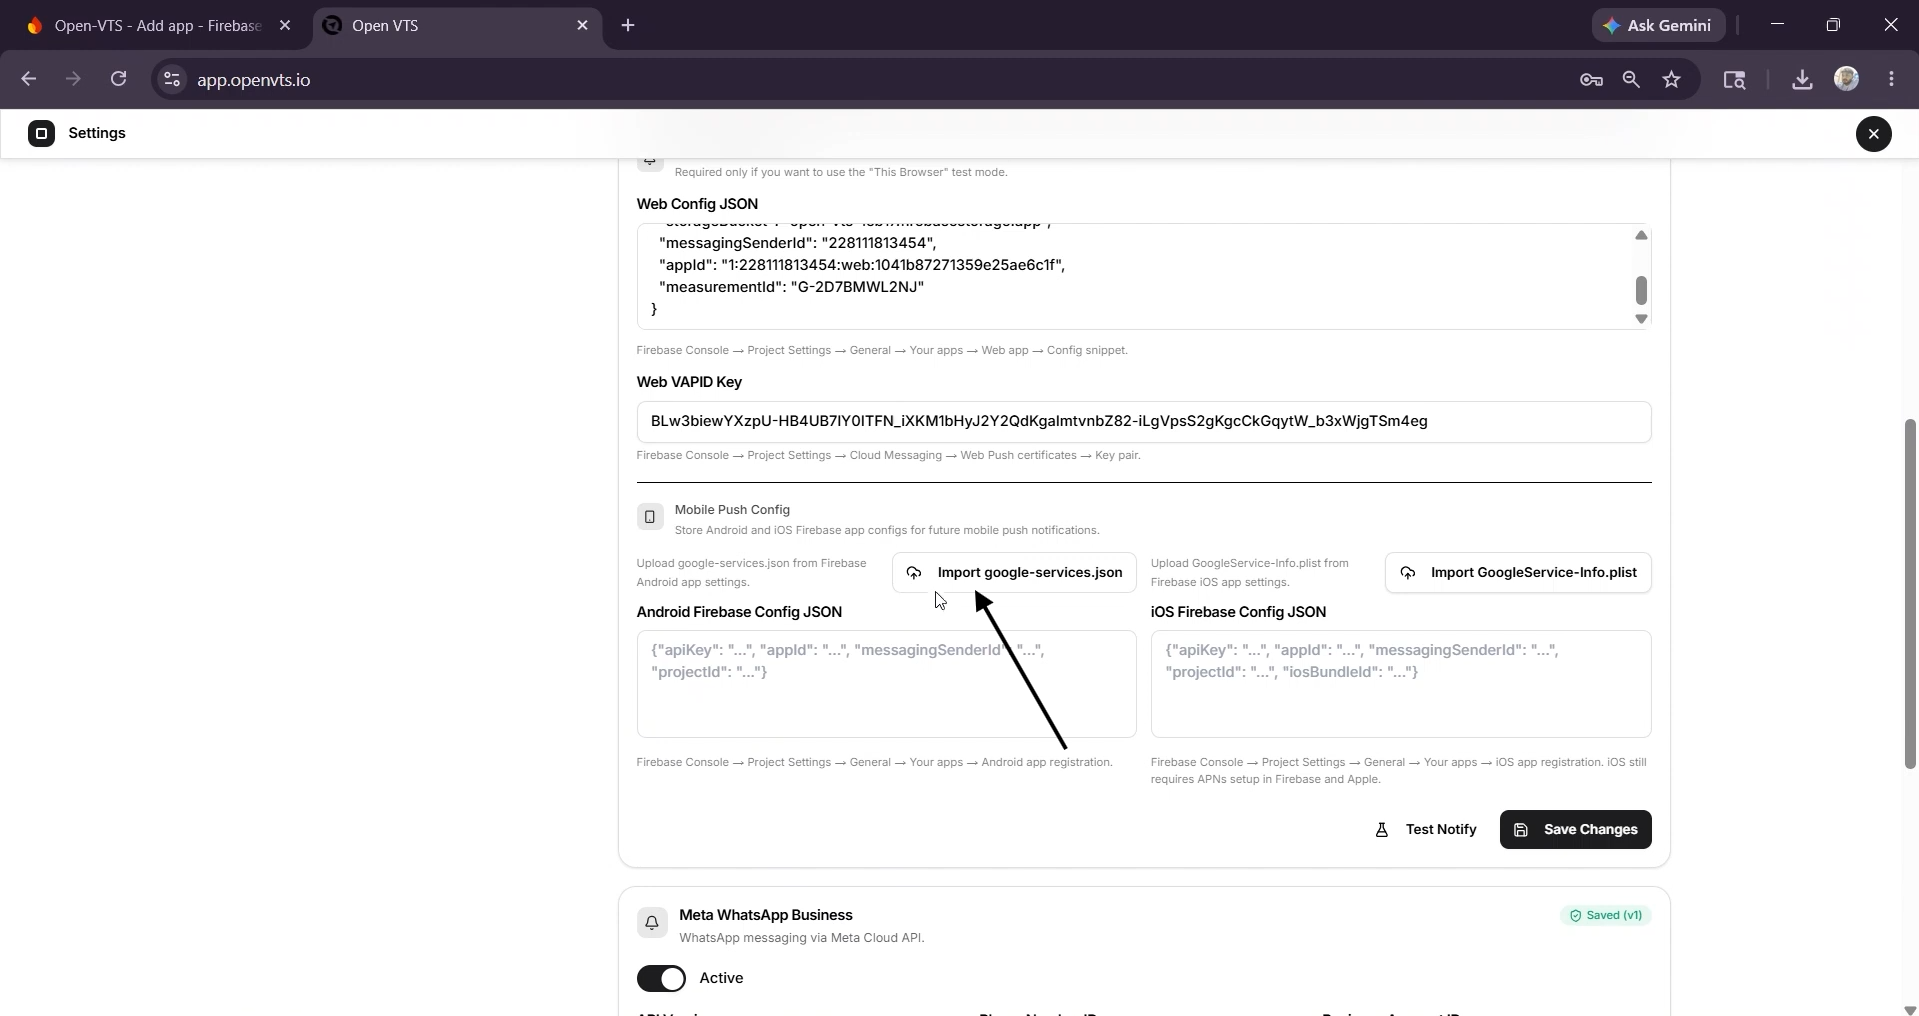The width and height of the screenshot is (1919, 1016).
Task: Click the Import GoogleService-Info.plist button
Action: click(1518, 572)
